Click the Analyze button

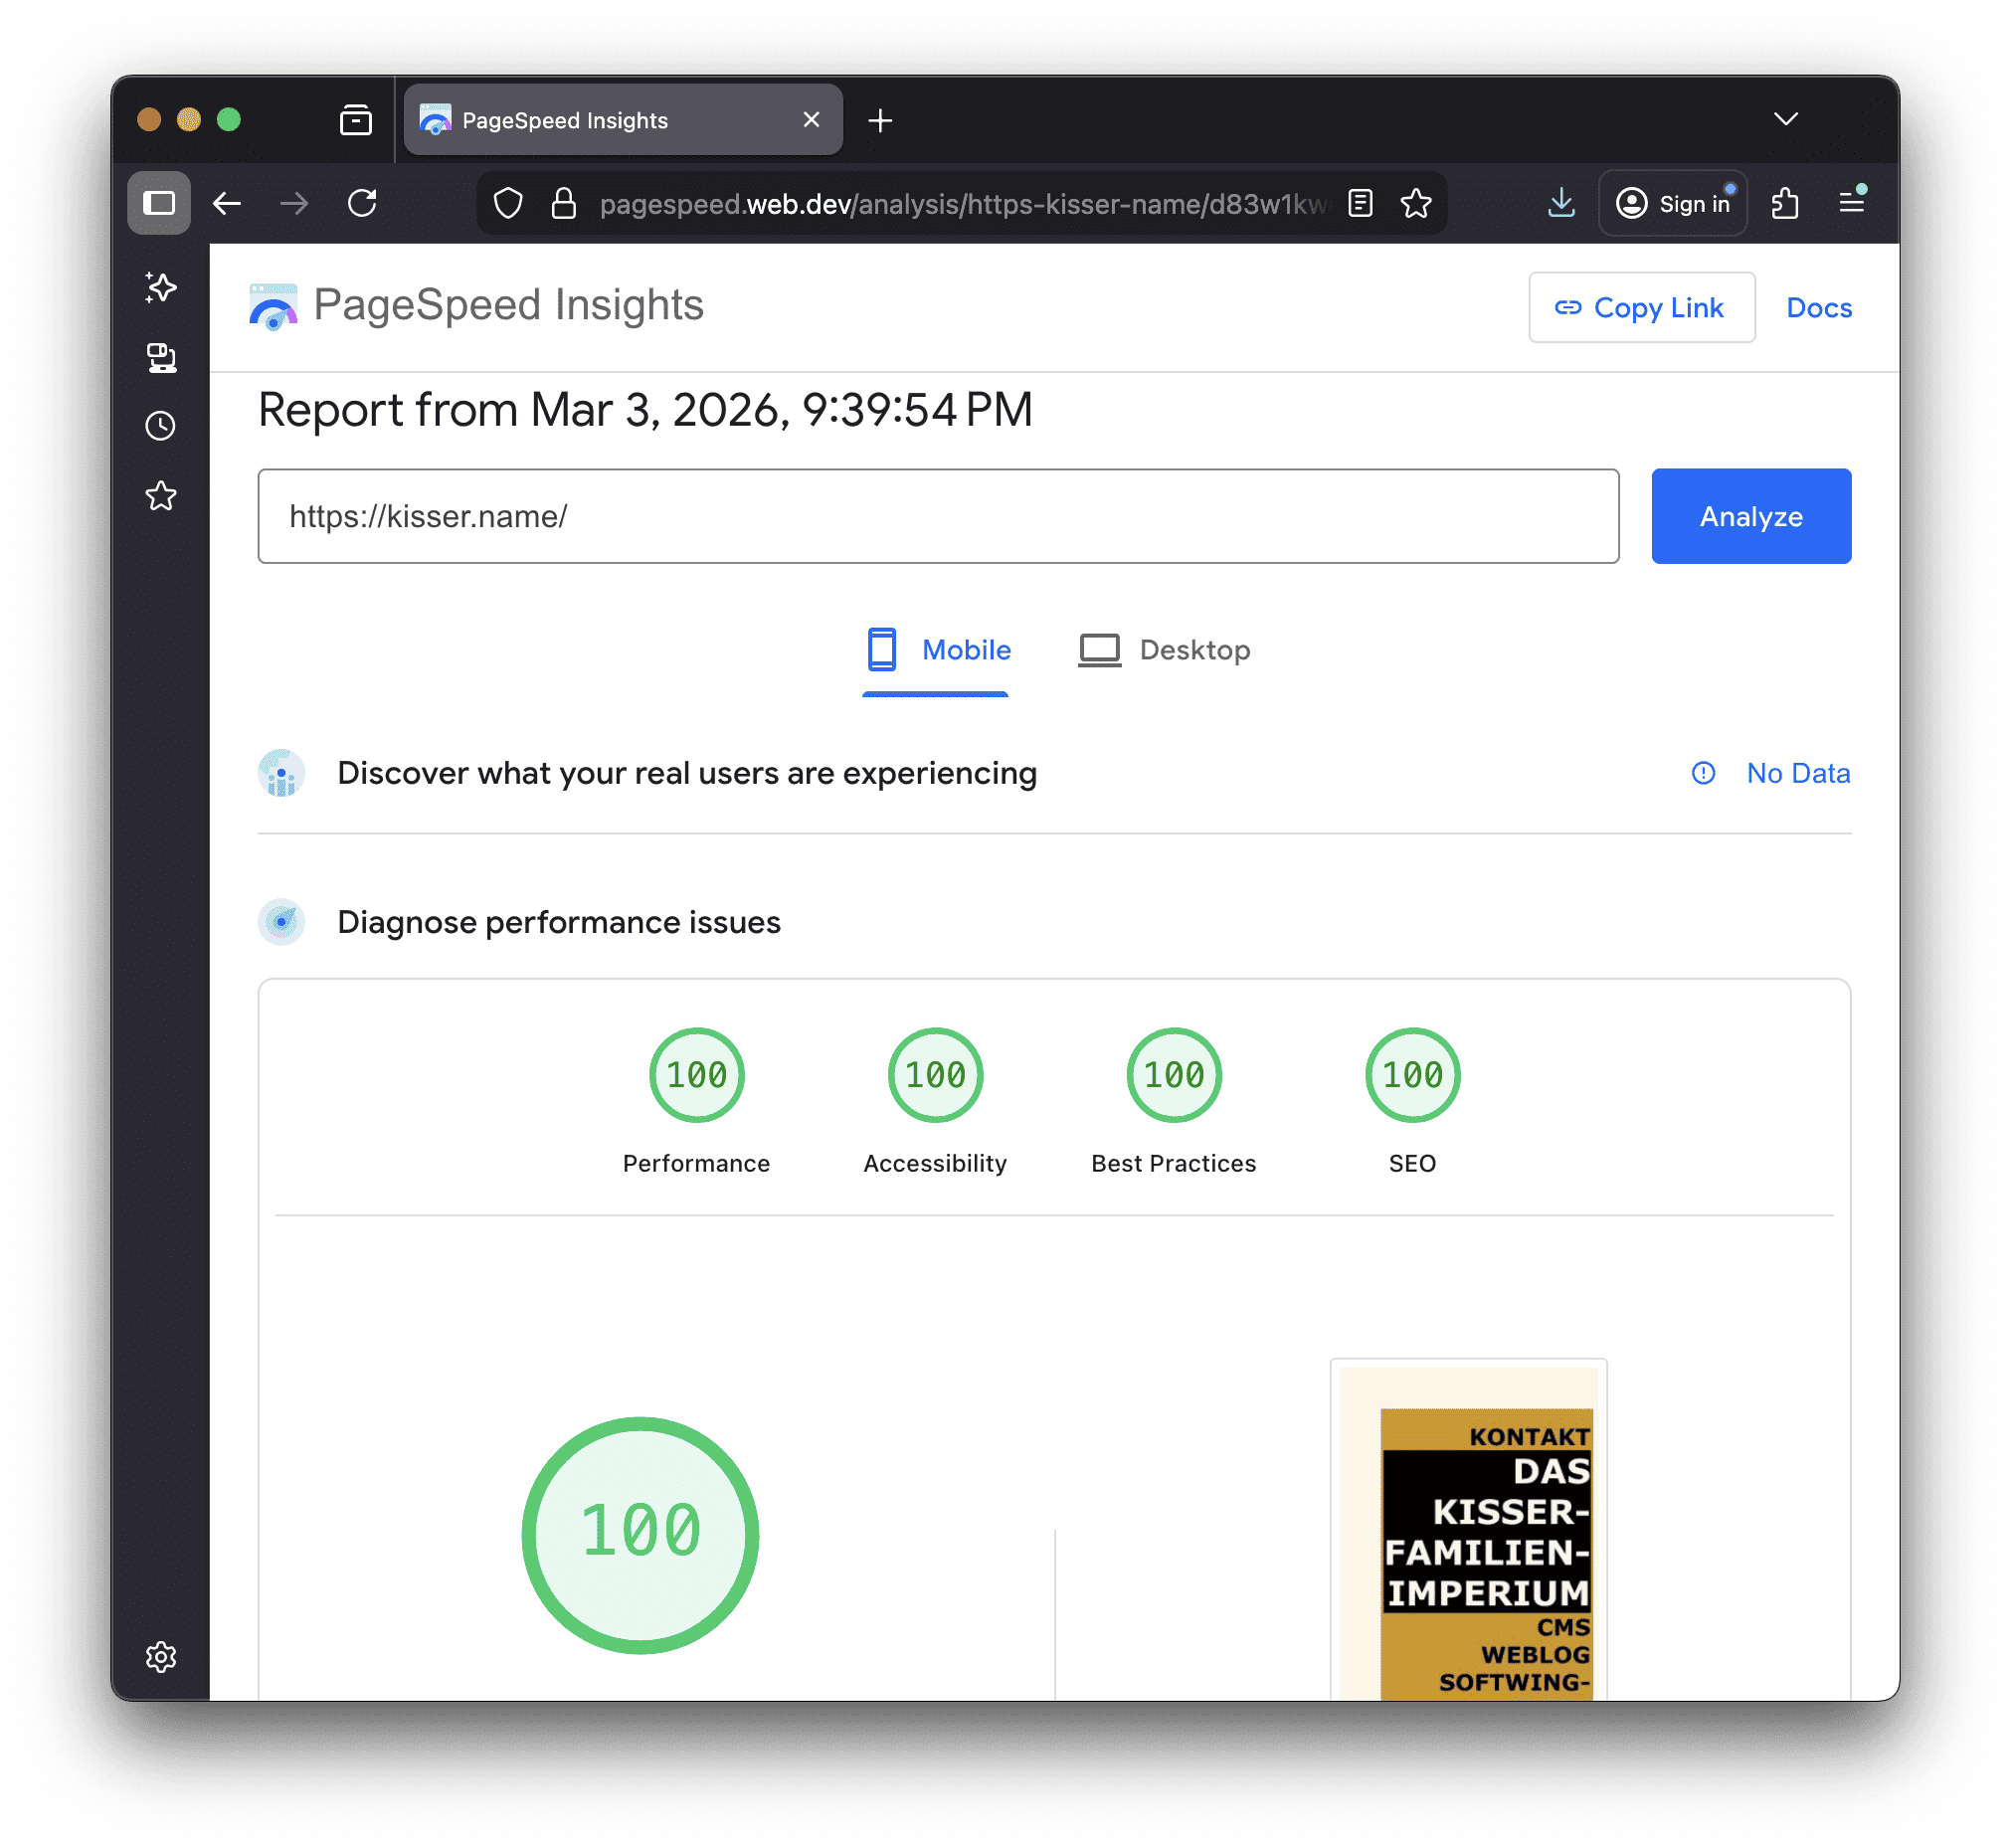[x=1751, y=516]
